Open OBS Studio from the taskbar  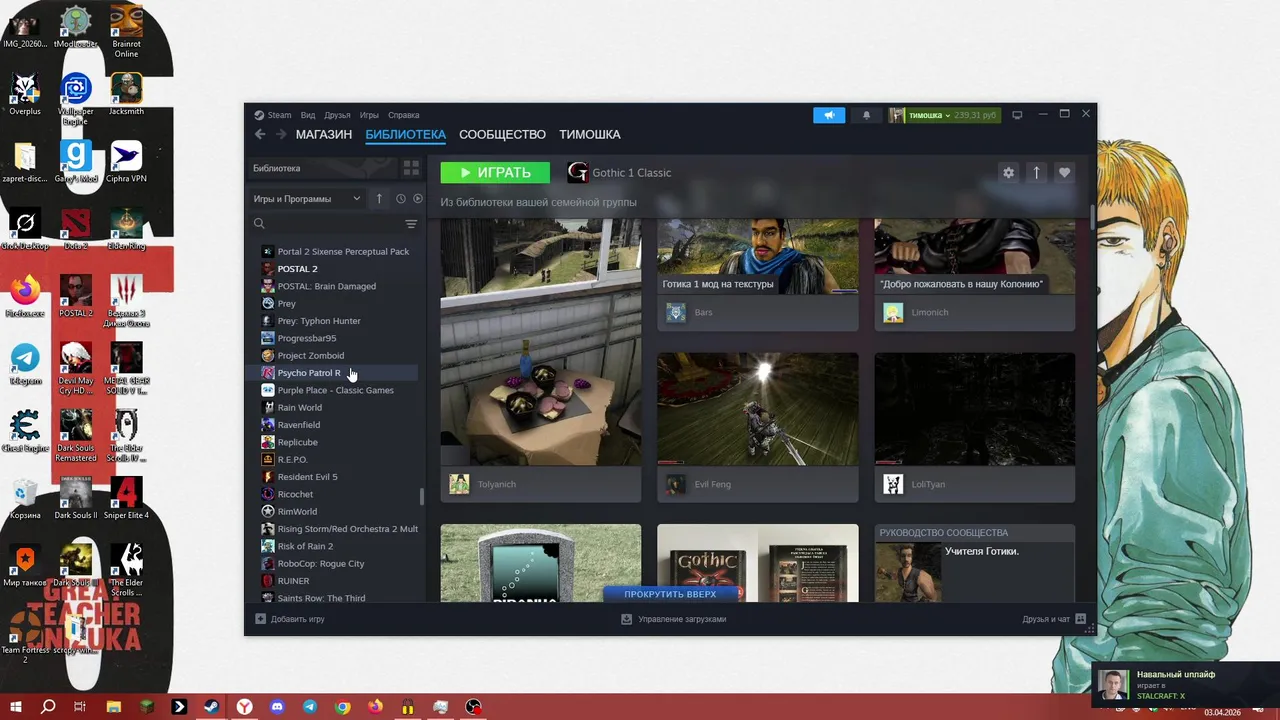[x=473, y=707]
